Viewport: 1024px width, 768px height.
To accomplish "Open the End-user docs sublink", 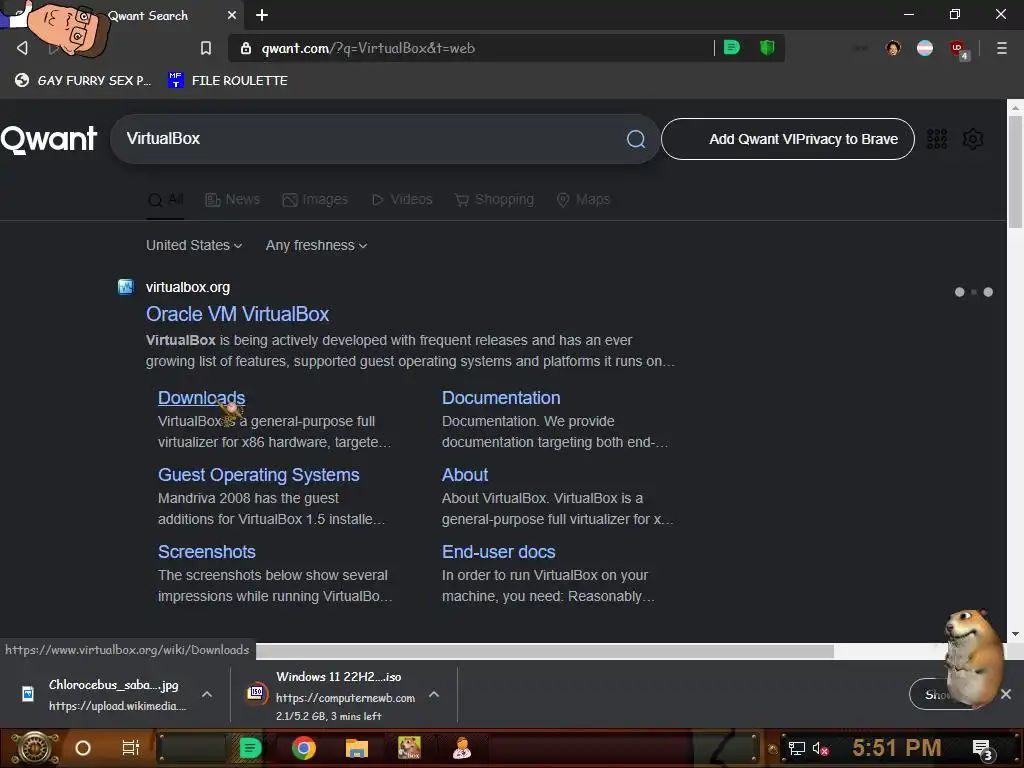I will (498, 552).
